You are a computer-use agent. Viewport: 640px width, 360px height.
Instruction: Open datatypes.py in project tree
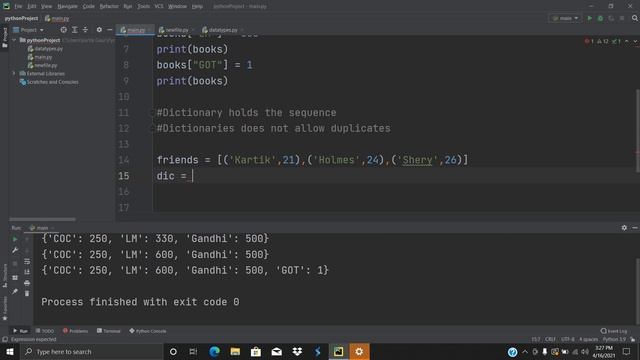45,49
